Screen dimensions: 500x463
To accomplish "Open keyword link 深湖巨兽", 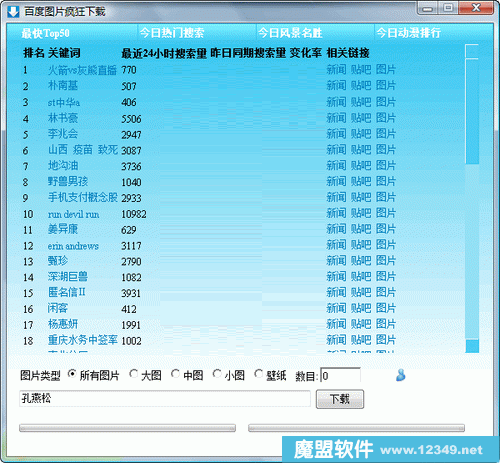I will tap(68, 276).
